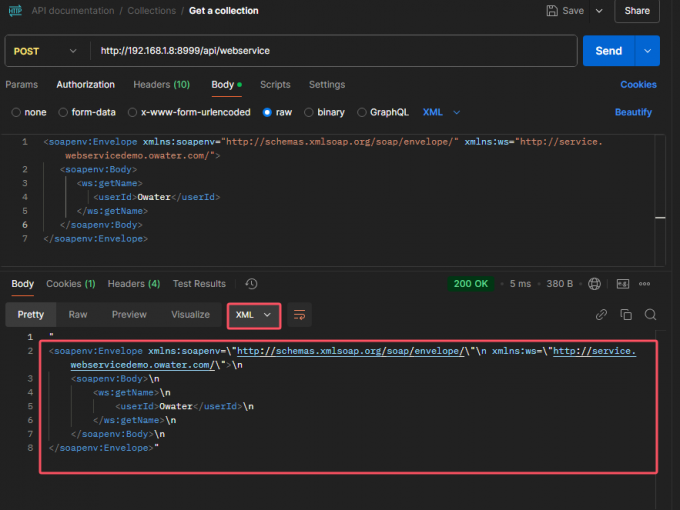The height and width of the screenshot is (510, 680).
Task: Open the Params tab
Action: (22, 85)
